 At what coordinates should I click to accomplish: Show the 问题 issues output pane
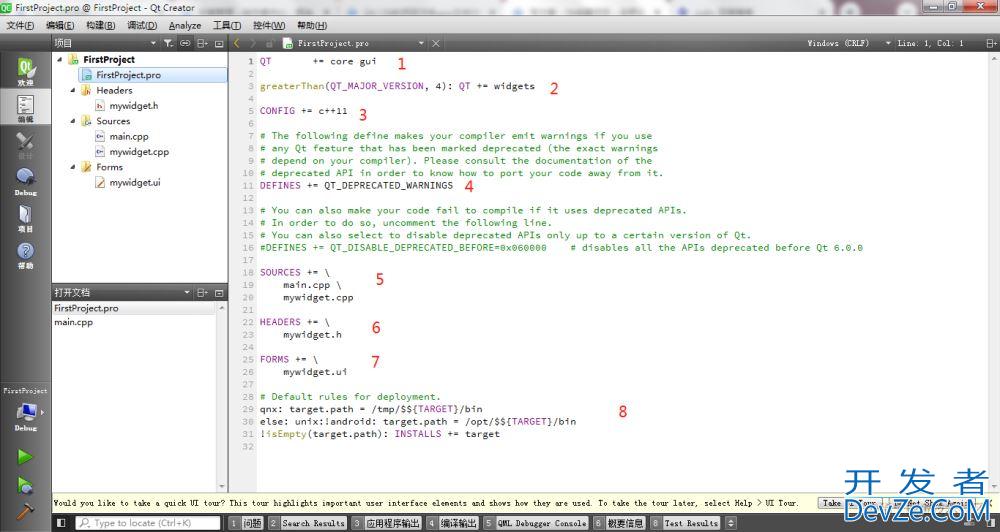[x=246, y=523]
